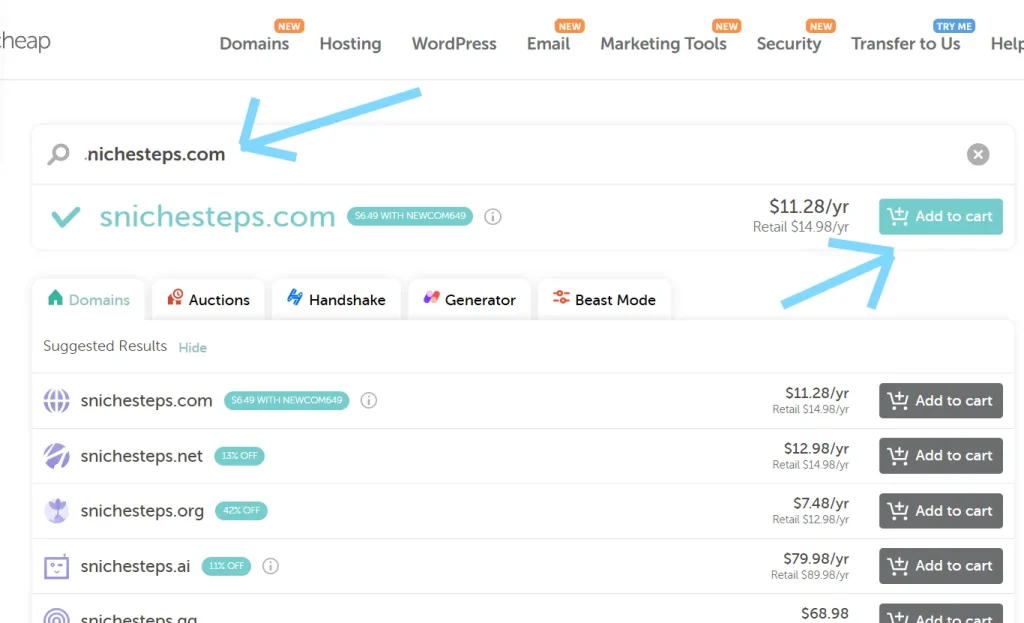Click the green checkmark beside snichesteps.com
The image size is (1024, 623).
63,216
